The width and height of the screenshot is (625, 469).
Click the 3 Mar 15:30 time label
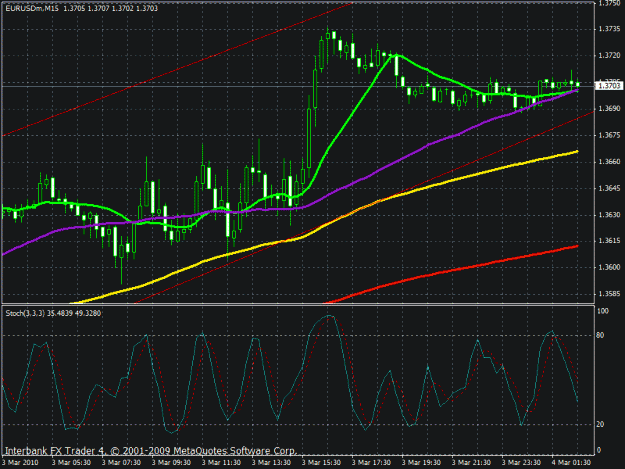pyautogui.click(x=321, y=463)
